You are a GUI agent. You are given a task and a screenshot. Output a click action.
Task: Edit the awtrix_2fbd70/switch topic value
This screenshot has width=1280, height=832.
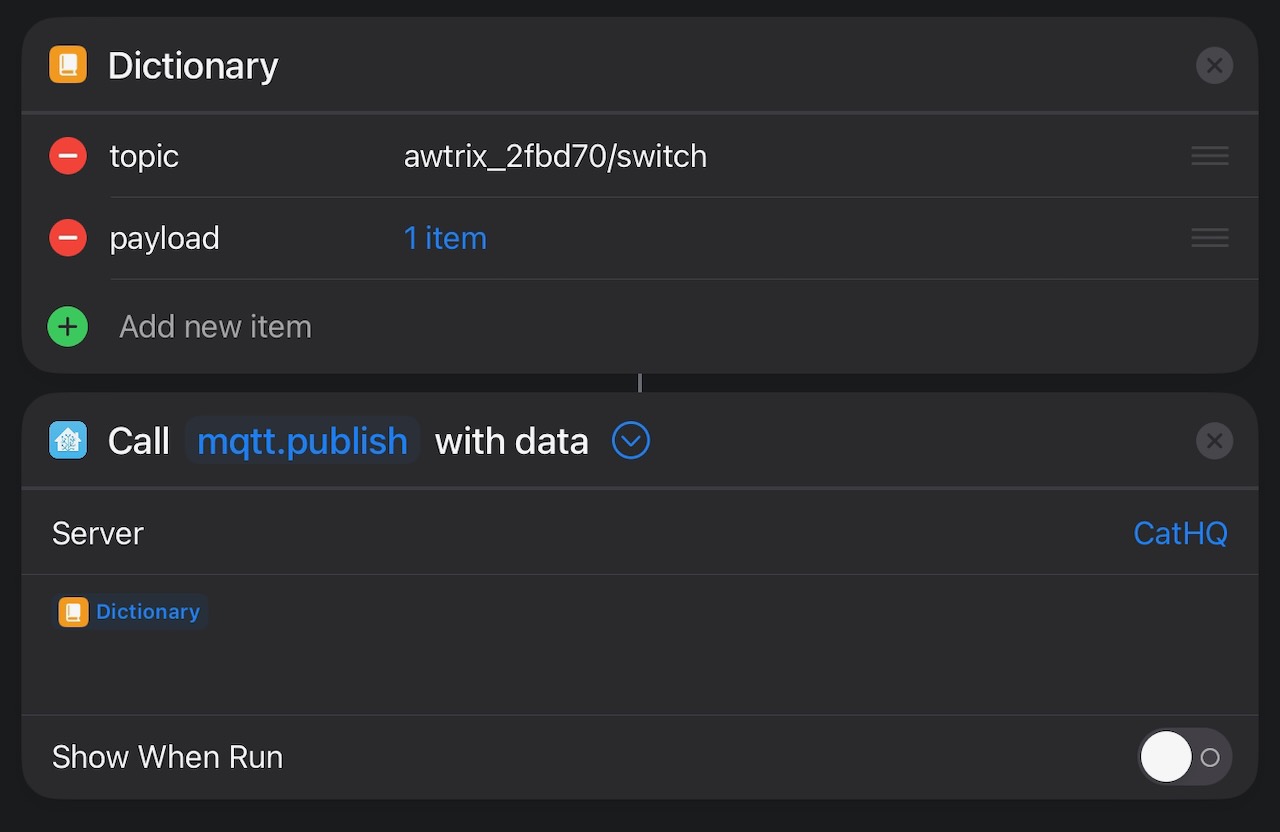click(555, 156)
